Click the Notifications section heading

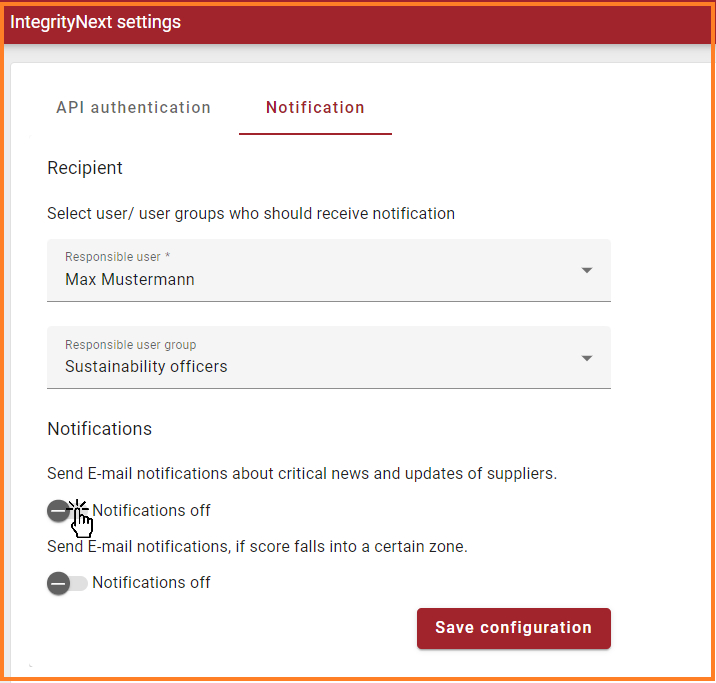(99, 429)
